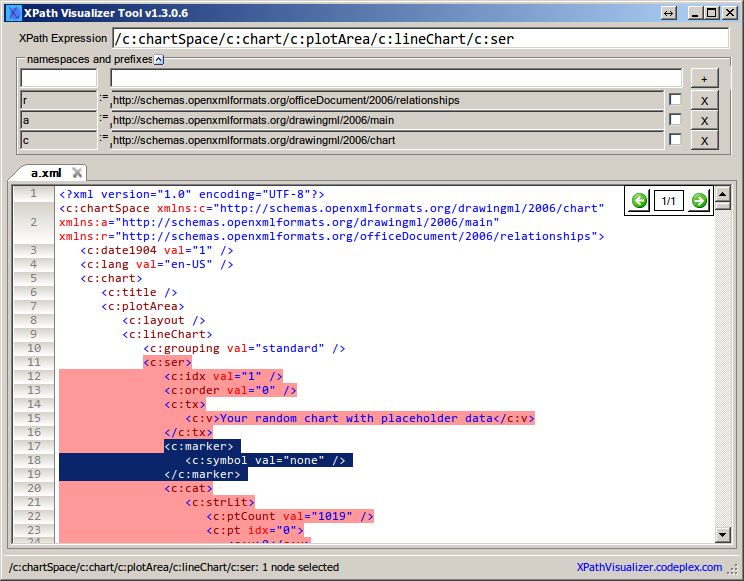Remove the c namespace with X button
744x581 pixels.
[x=704, y=141]
